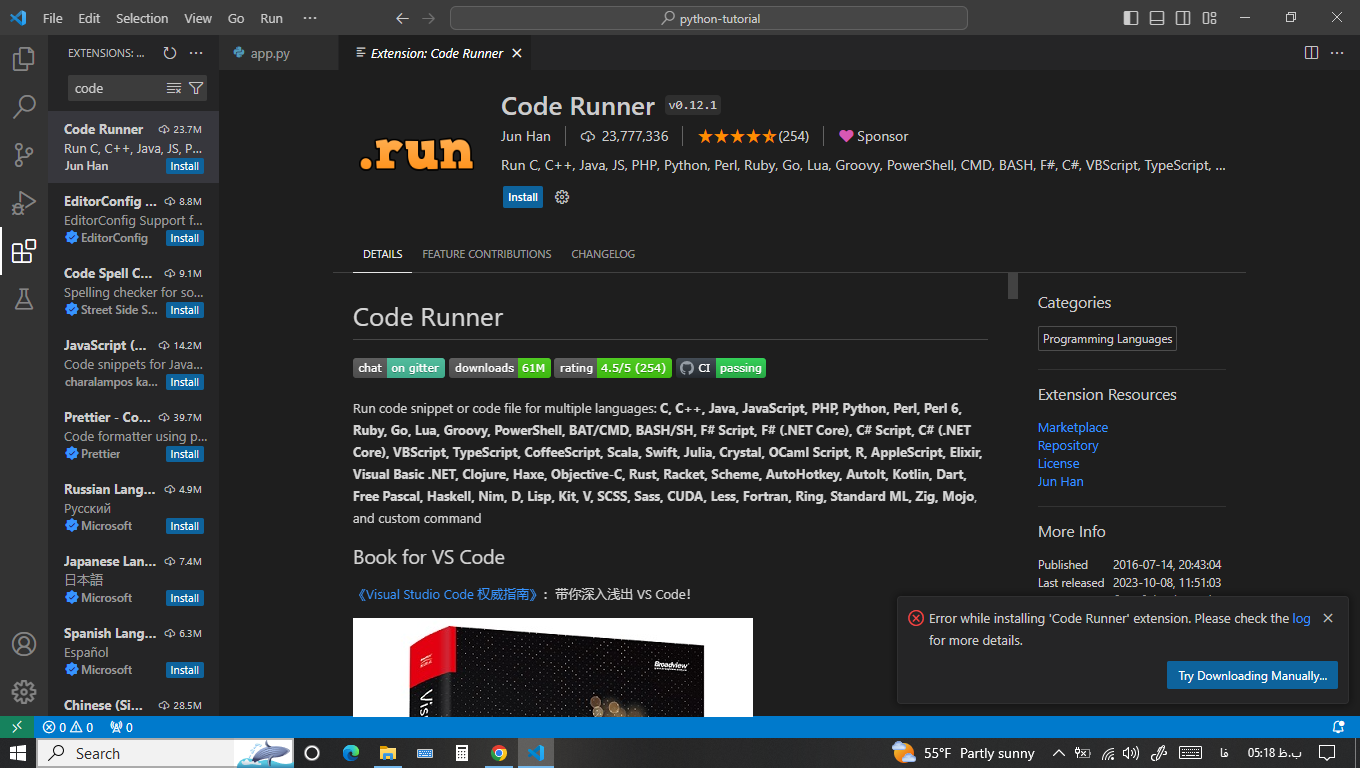This screenshot has height=768, width=1360.
Task: Click the python-tutorial command center search
Action: point(709,18)
